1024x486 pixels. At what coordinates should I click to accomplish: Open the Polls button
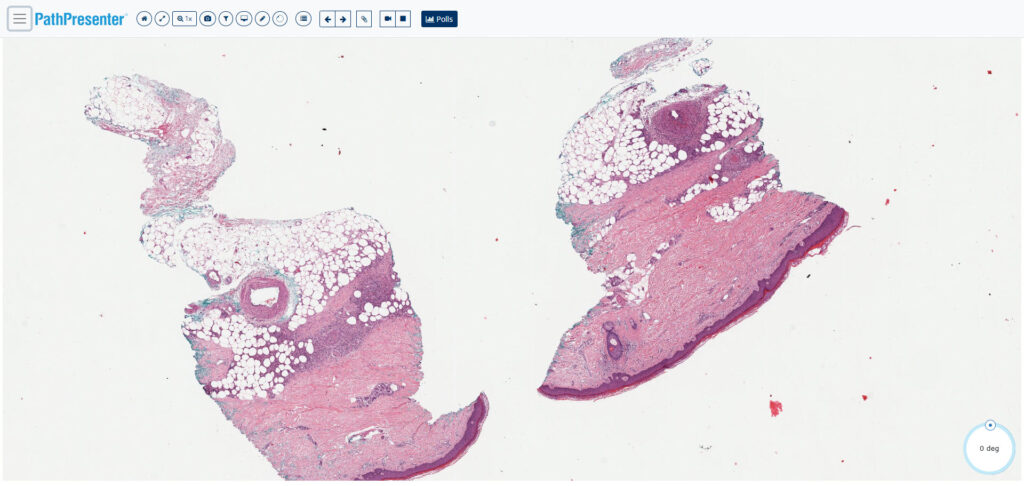440,19
